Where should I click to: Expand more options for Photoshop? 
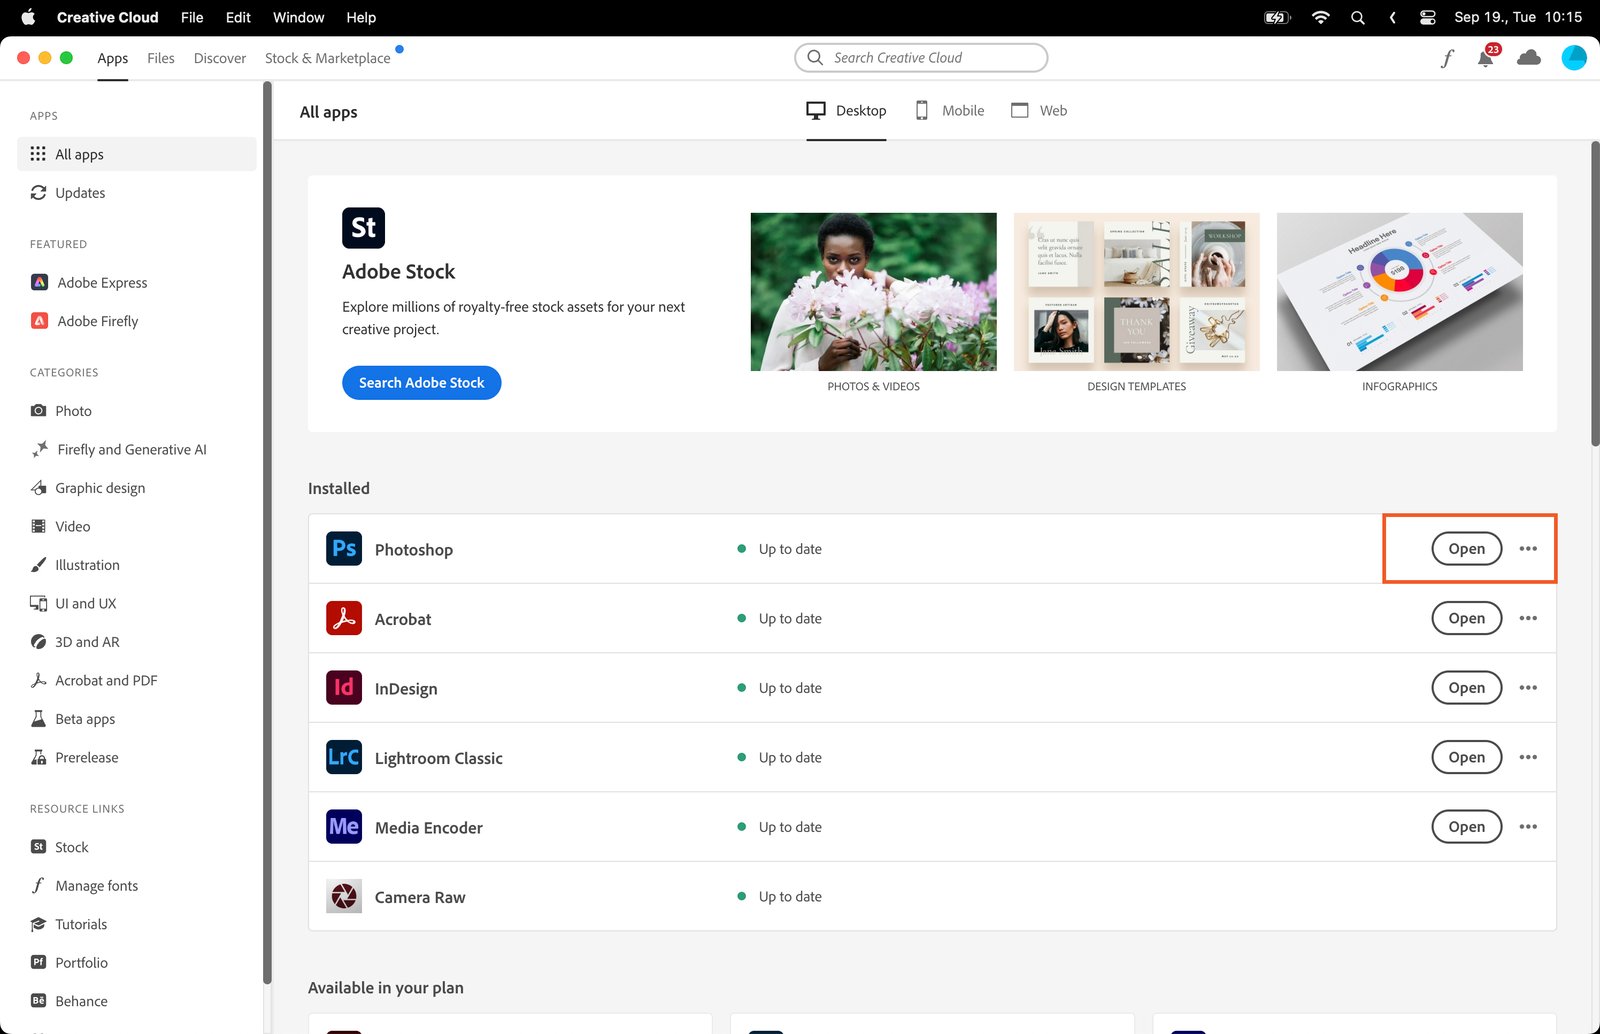[1528, 549]
